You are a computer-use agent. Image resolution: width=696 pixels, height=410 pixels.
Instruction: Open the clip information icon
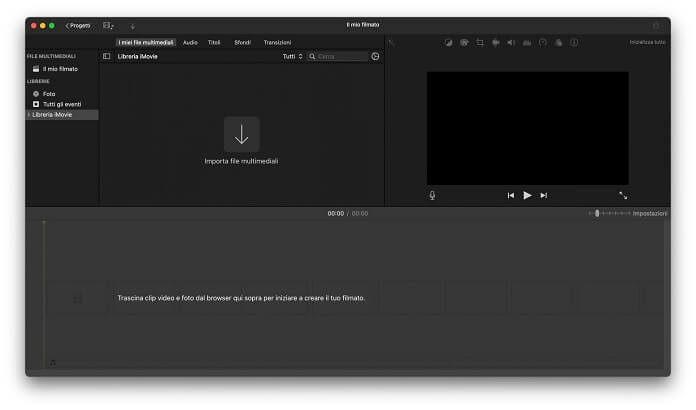[574, 43]
